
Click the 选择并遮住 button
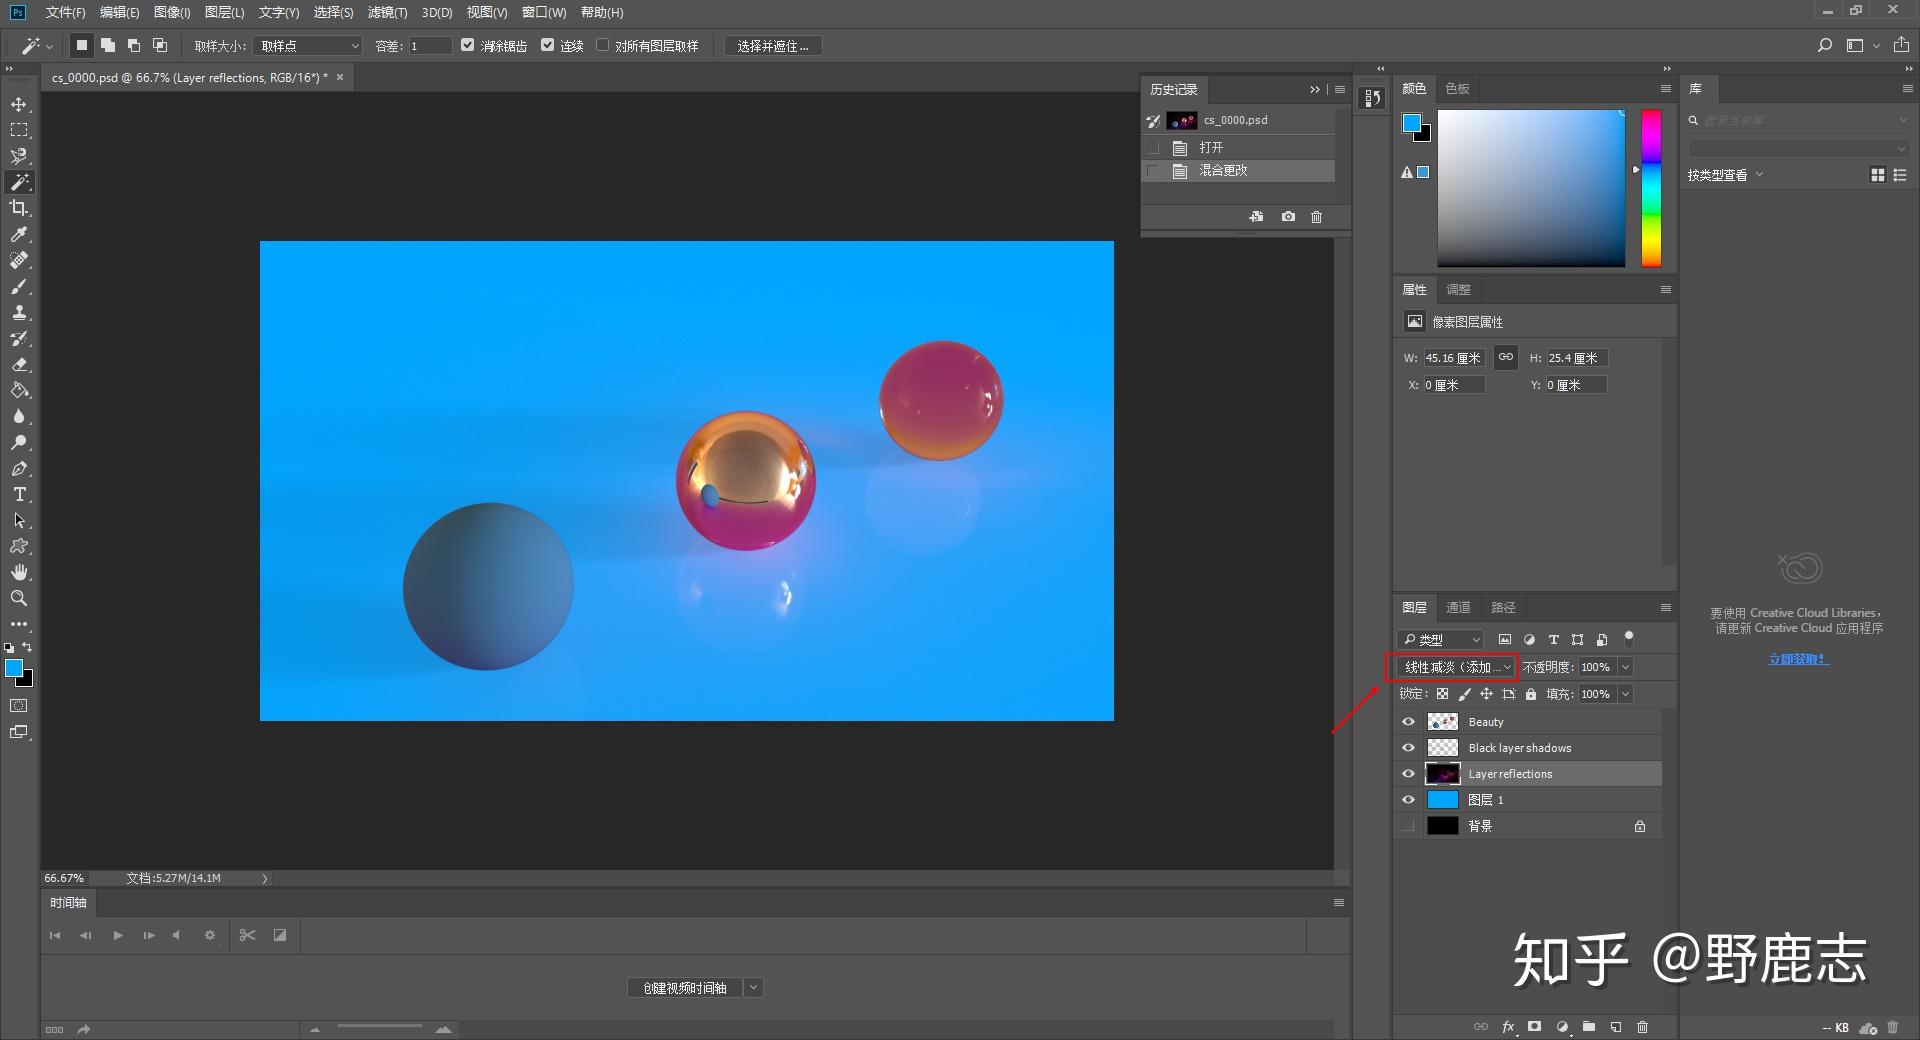coord(773,46)
